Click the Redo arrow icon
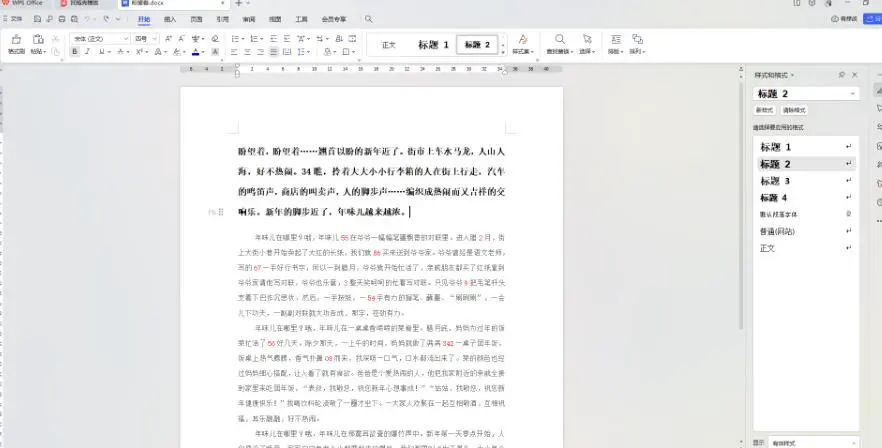The image size is (882, 448). (106, 19)
